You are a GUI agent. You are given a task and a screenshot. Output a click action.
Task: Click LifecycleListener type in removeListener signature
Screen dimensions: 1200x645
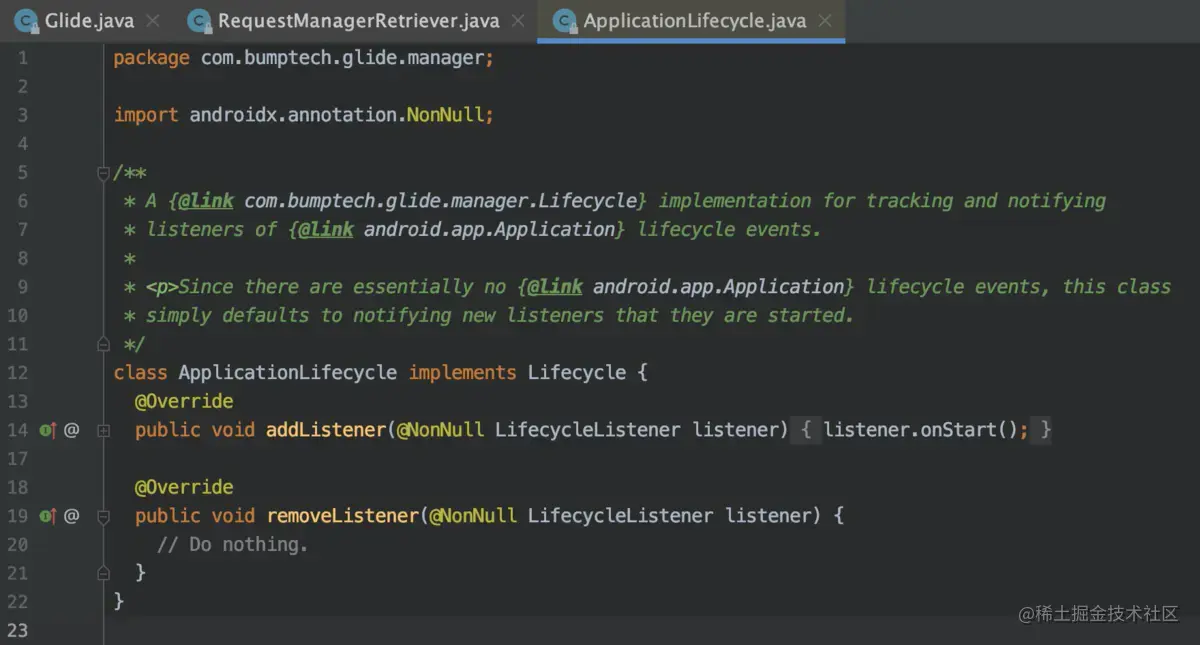point(620,516)
